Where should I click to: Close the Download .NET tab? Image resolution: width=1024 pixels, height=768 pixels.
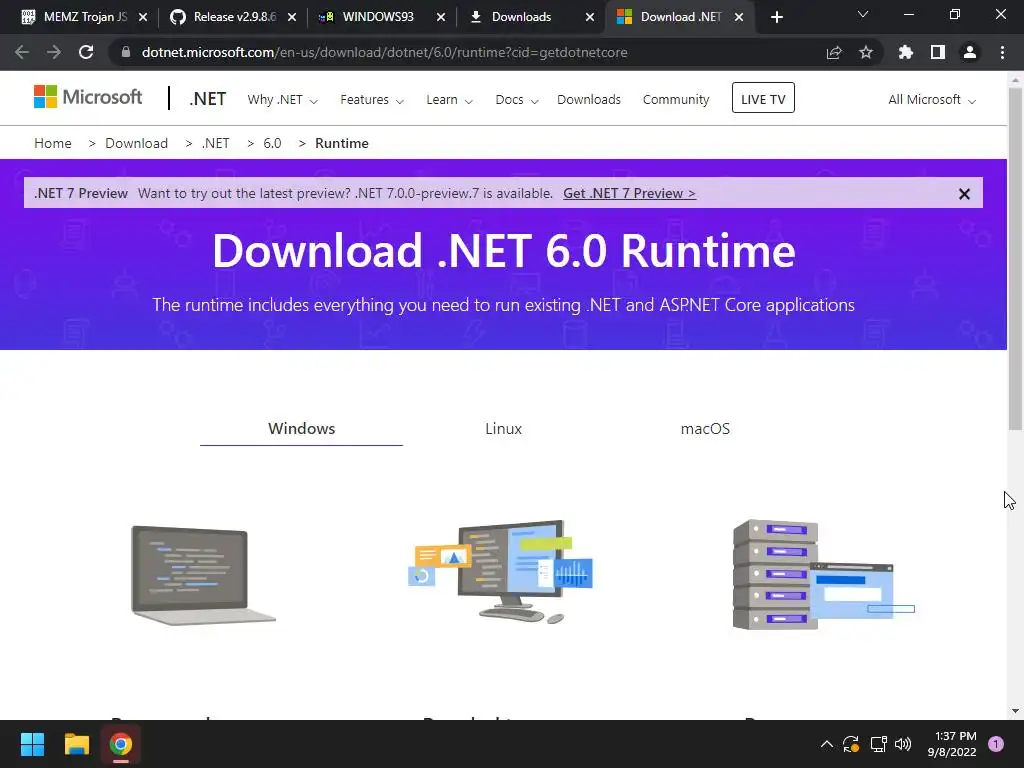(739, 17)
